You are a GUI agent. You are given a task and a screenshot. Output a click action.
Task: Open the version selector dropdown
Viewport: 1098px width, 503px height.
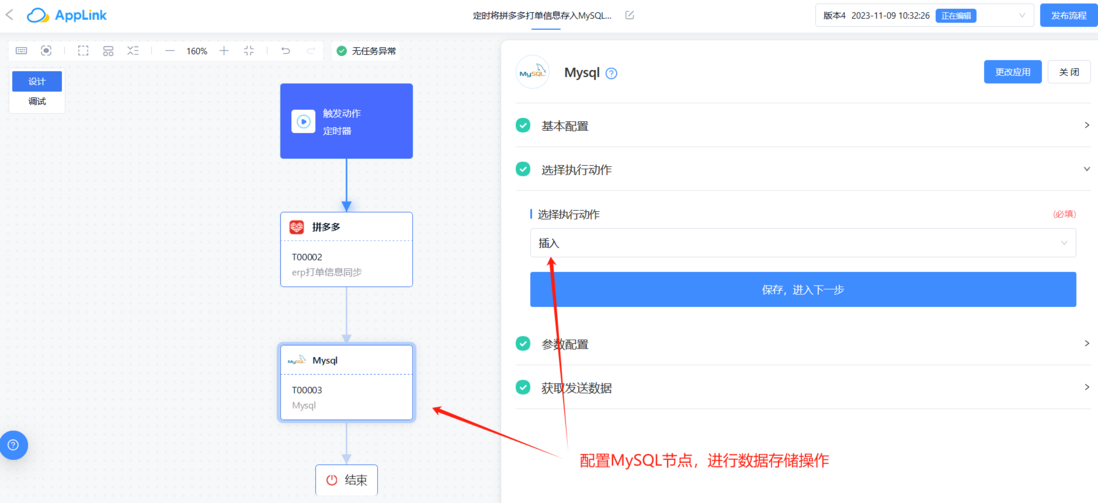point(924,15)
